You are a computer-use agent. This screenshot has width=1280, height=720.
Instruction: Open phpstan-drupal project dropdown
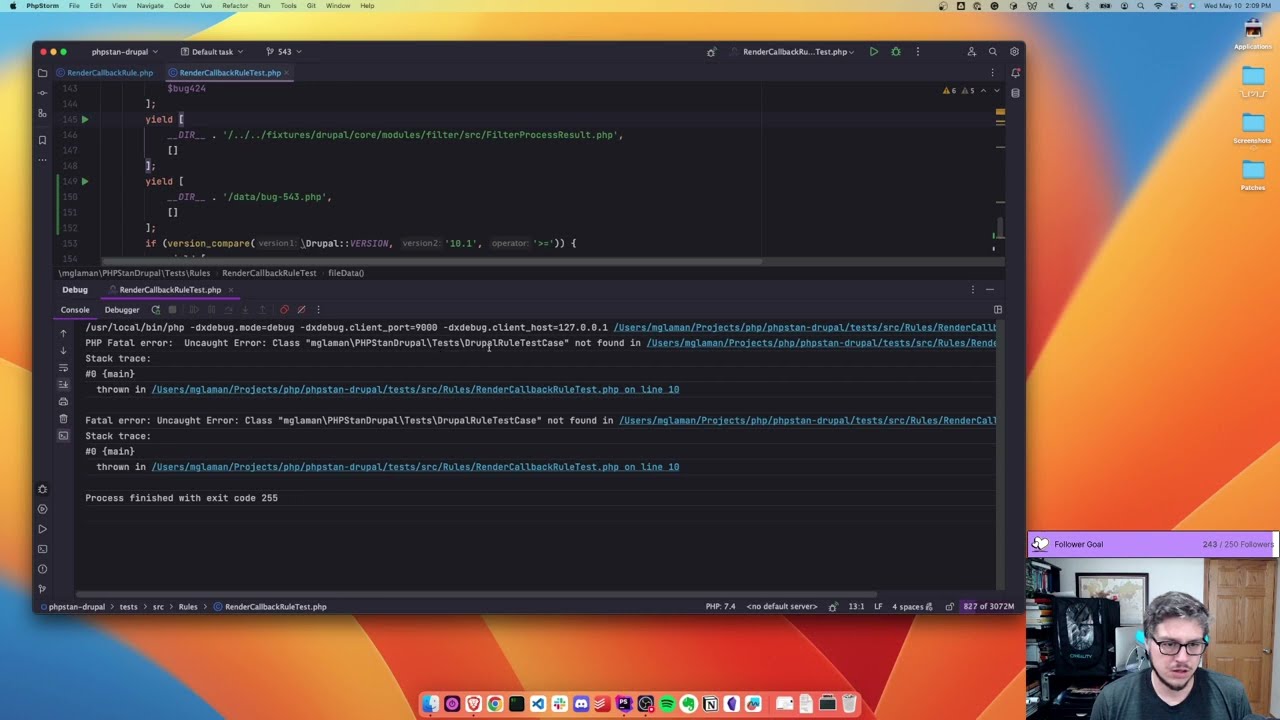click(124, 52)
